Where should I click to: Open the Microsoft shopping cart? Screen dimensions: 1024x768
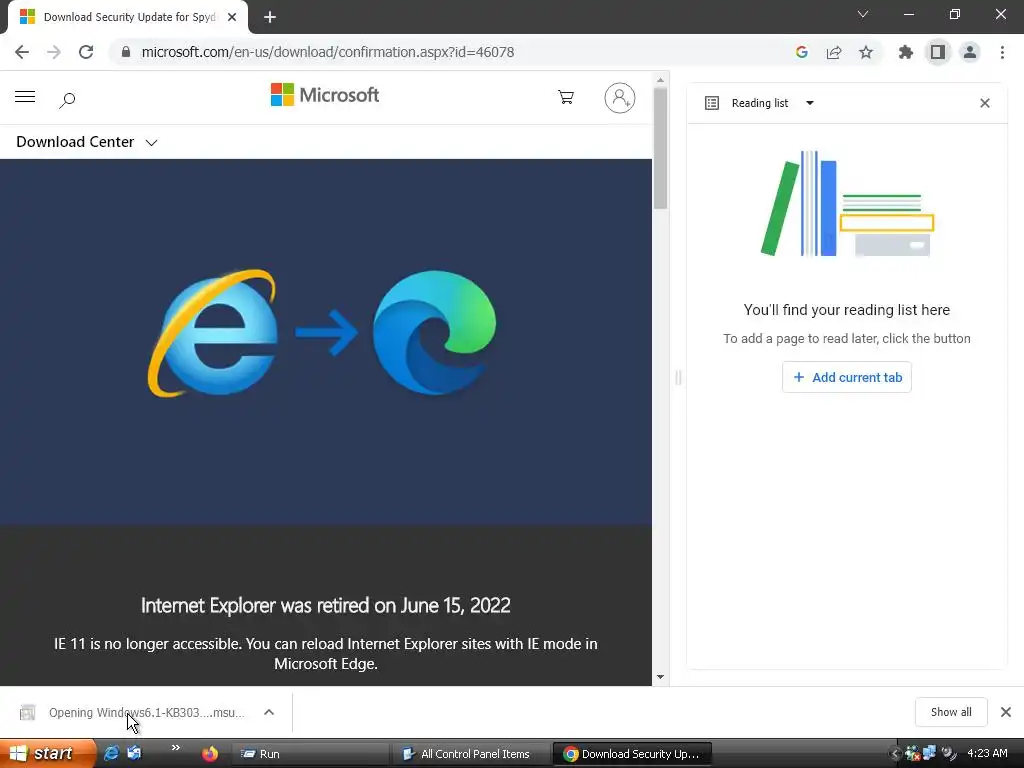pyautogui.click(x=566, y=97)
